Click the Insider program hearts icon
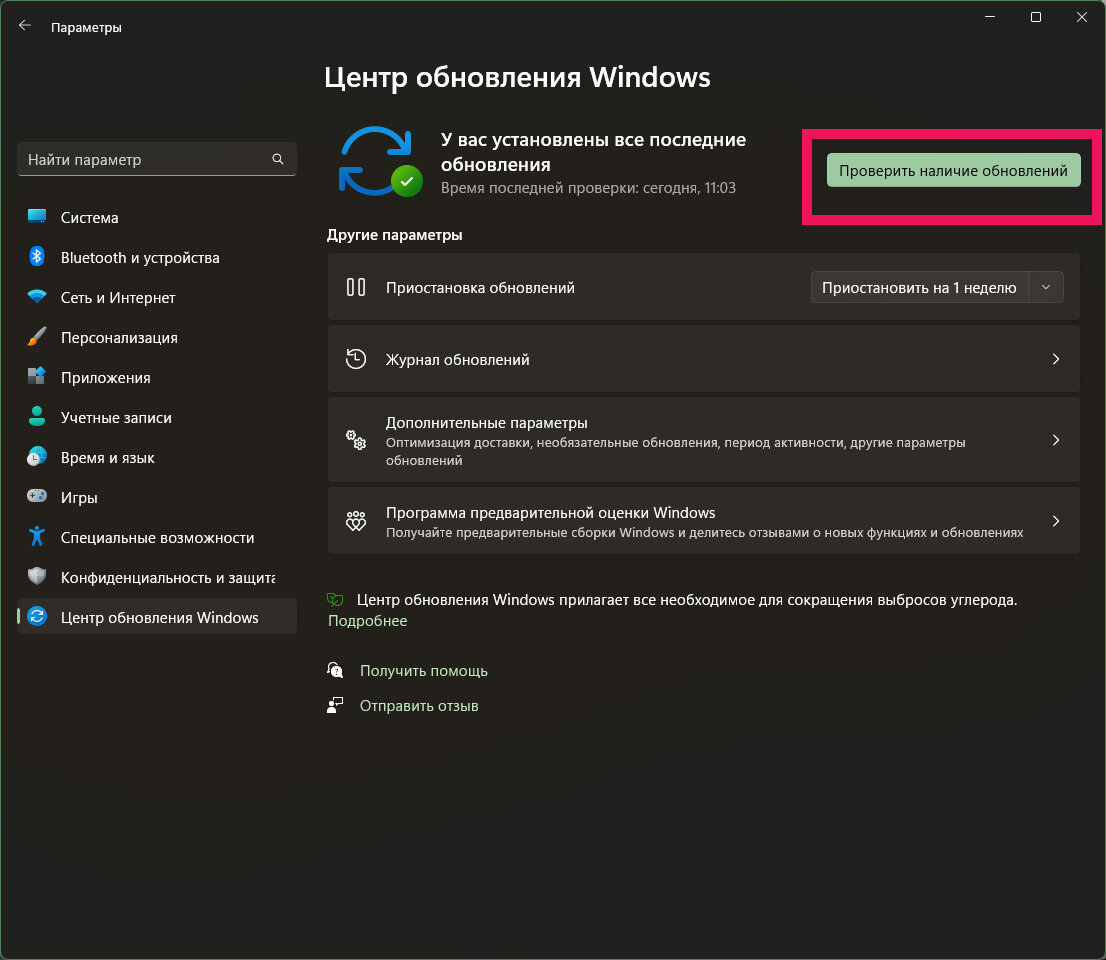This screenshot has width=1106, height=960. click(x=356, y=521)
